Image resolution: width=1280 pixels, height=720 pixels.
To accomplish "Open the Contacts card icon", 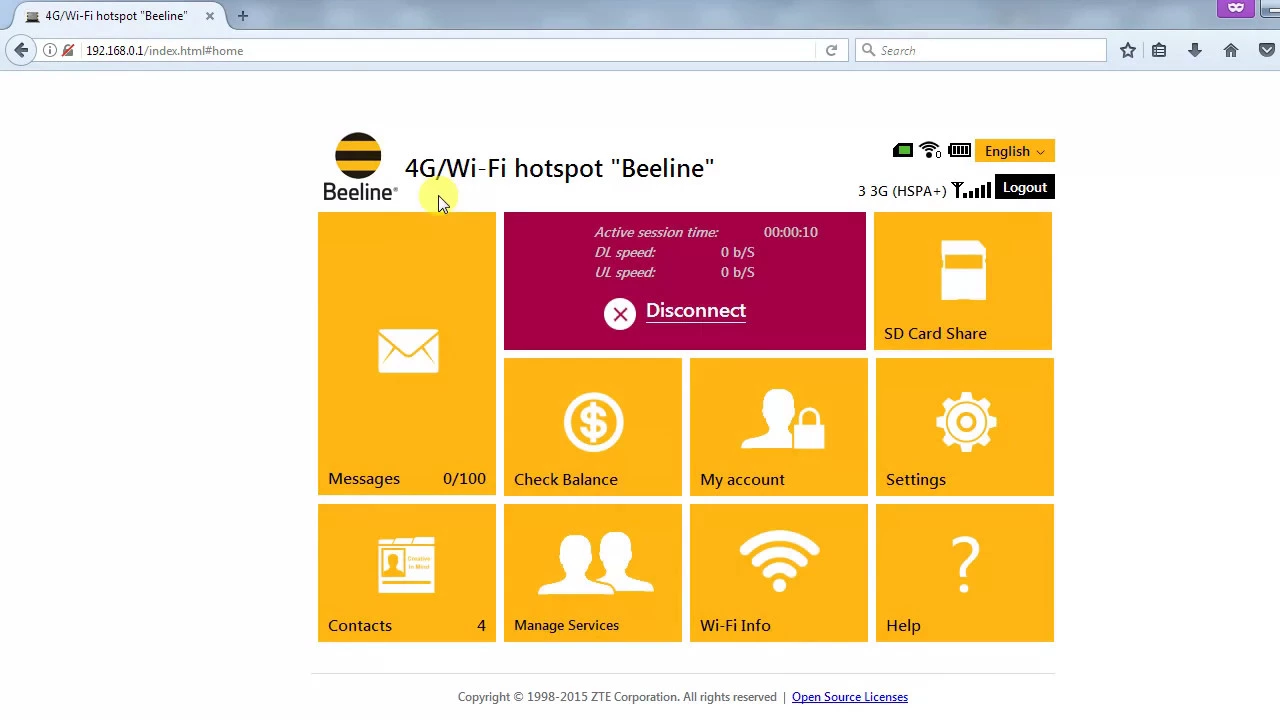I will point(407,565).
